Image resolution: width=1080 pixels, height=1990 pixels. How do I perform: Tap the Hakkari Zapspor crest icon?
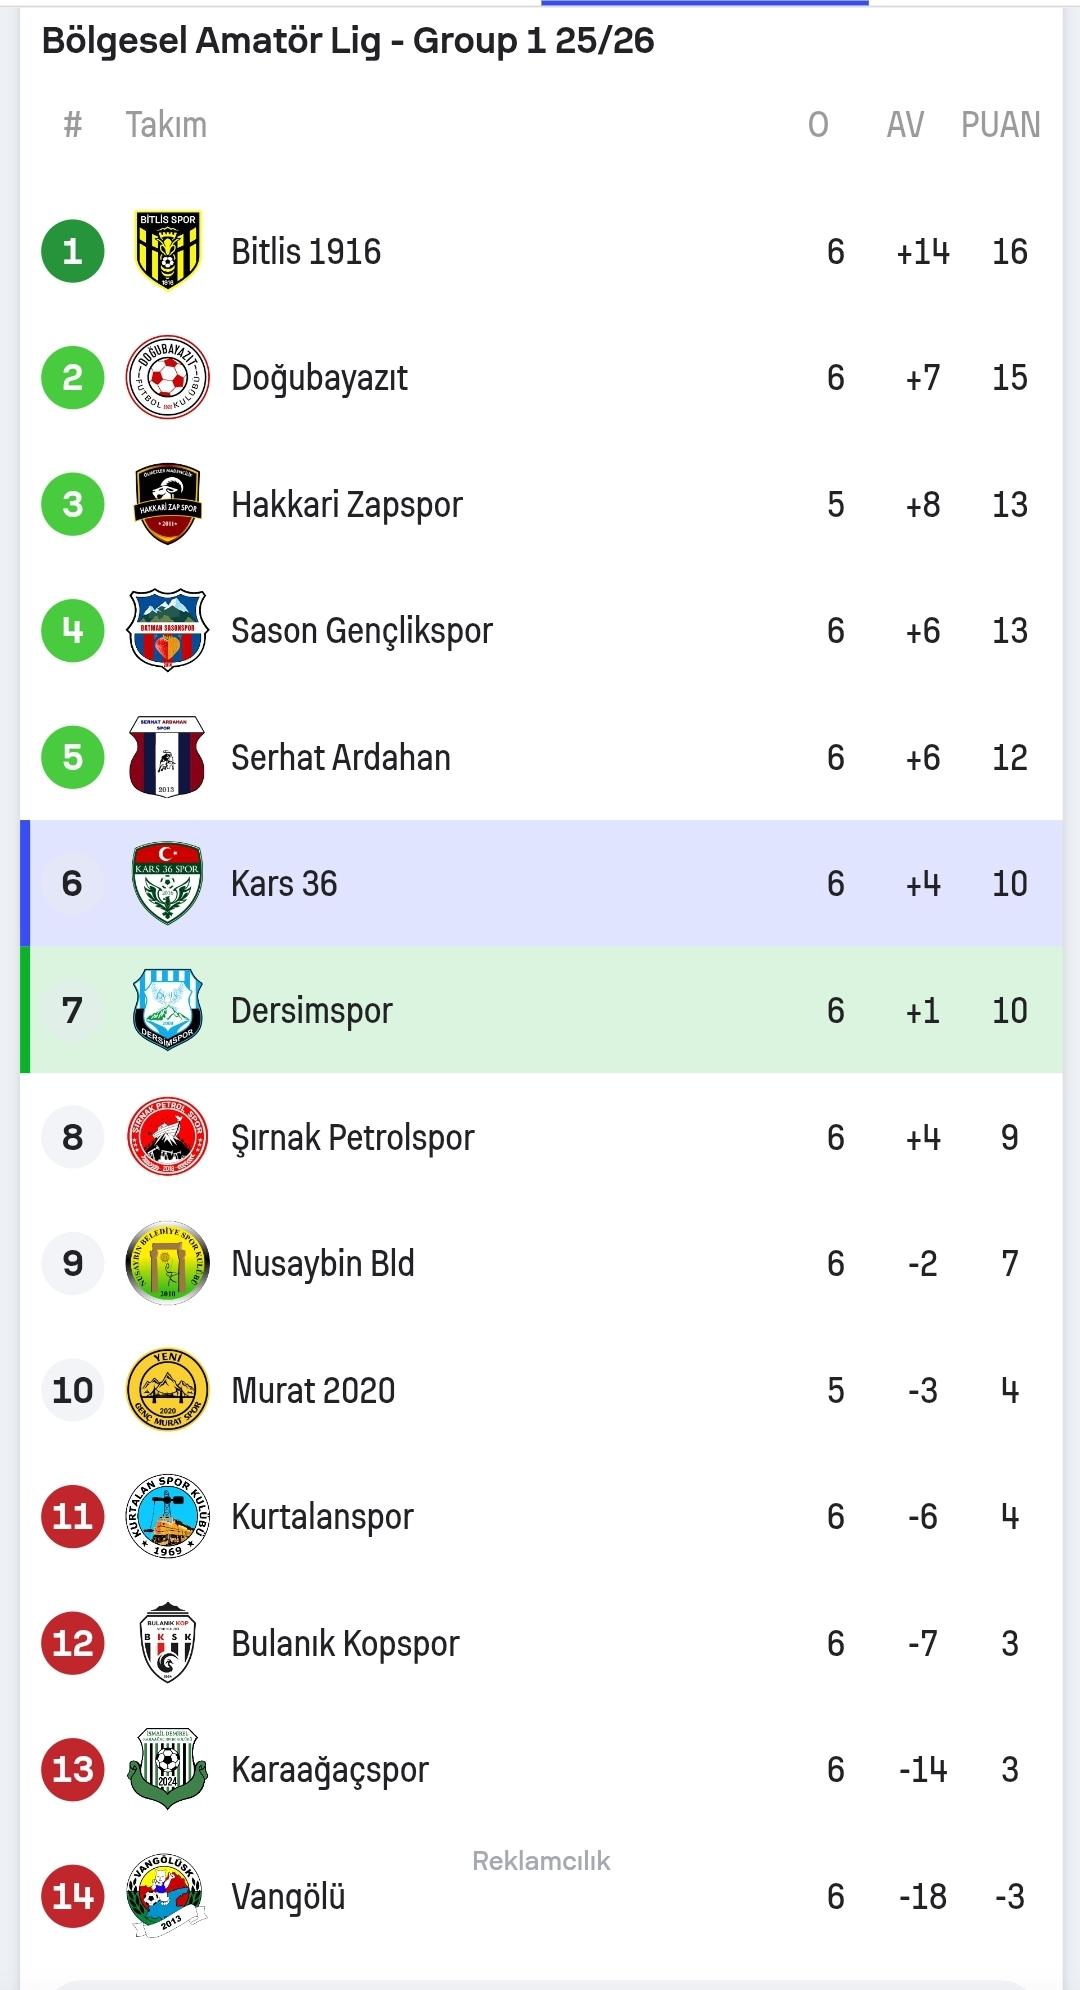[168, 504]
